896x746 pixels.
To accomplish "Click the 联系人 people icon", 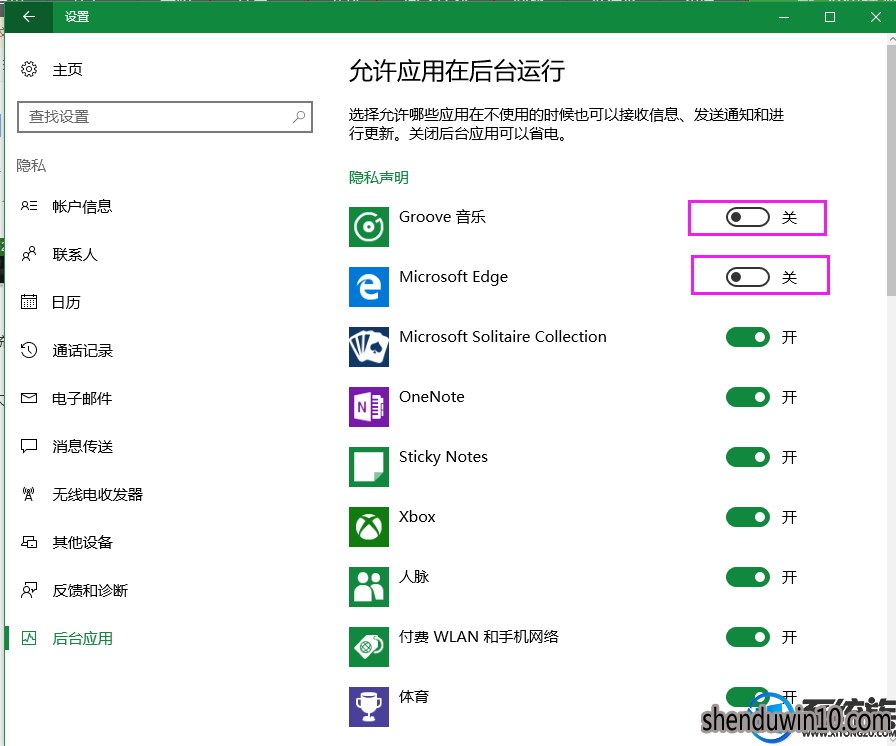I will coord(29,254).
